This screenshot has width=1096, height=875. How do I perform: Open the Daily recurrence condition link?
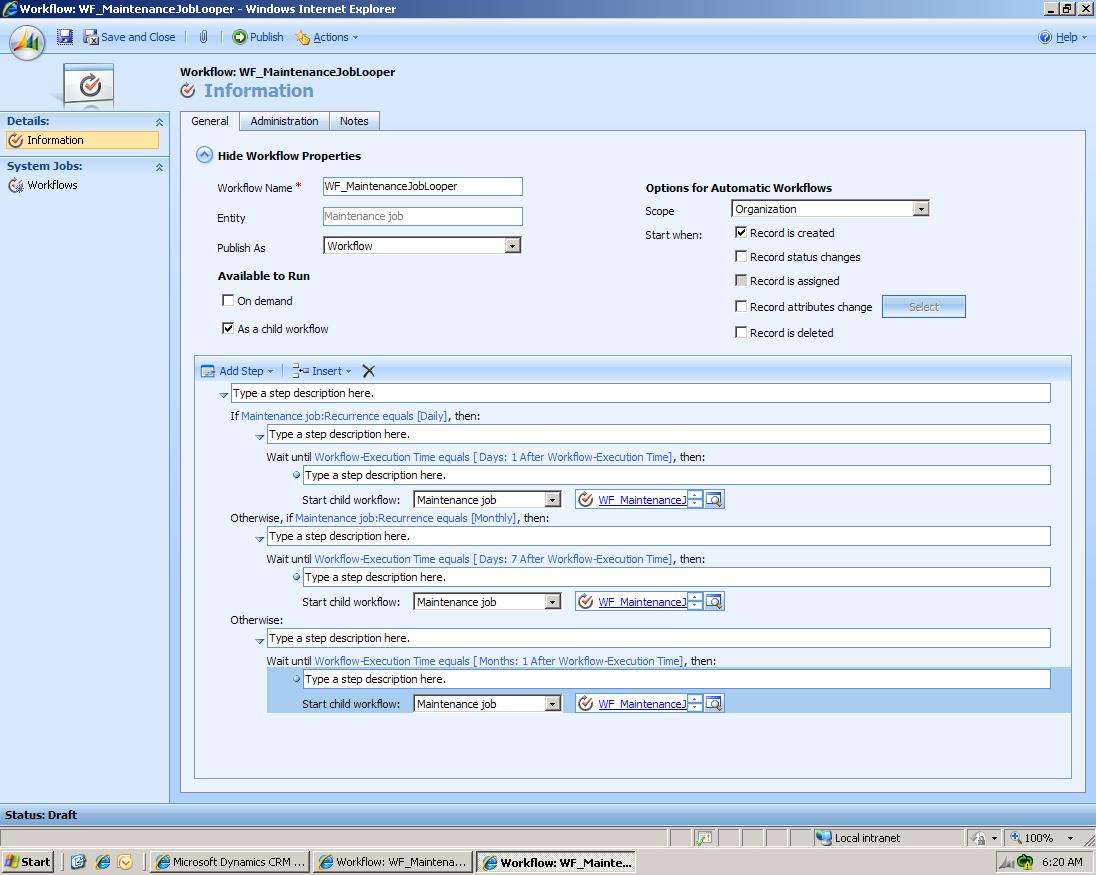tap(345, 416)
